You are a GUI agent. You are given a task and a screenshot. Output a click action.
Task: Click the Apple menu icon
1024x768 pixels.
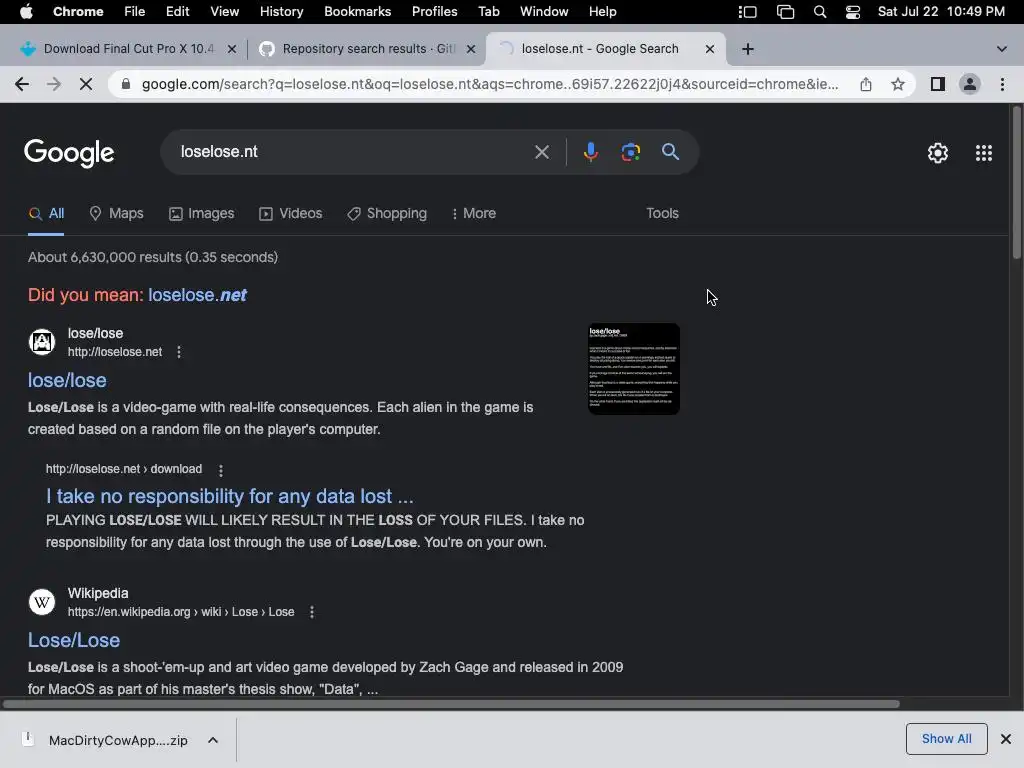[x=26, y=12]
